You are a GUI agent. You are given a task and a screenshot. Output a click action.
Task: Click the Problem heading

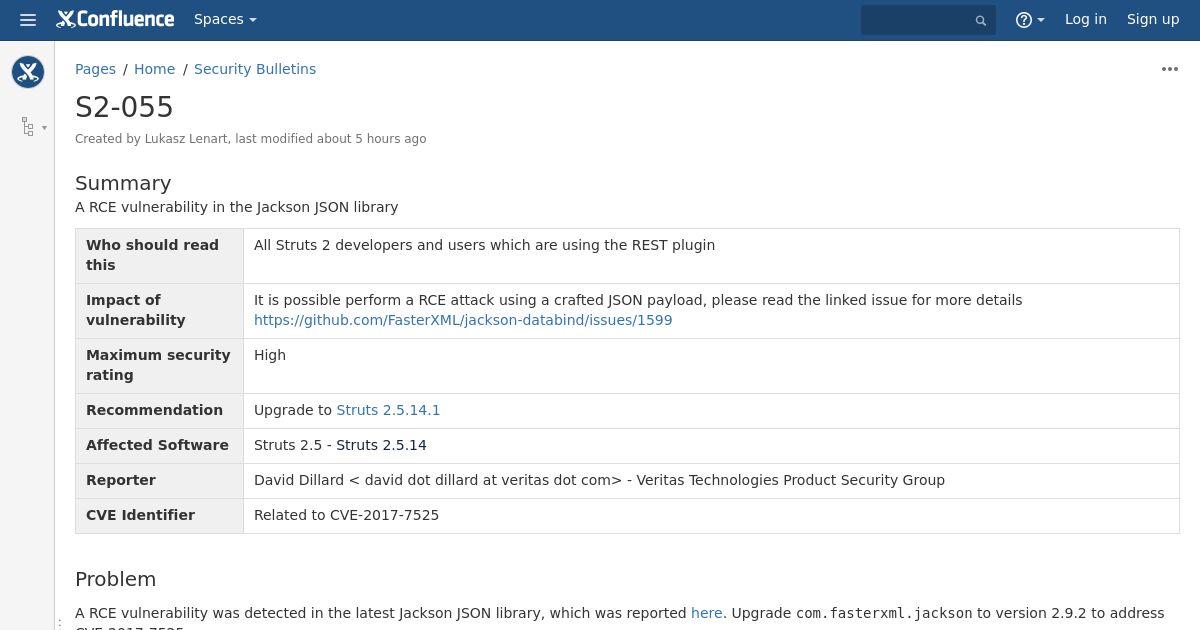click(x=116, y=579)
